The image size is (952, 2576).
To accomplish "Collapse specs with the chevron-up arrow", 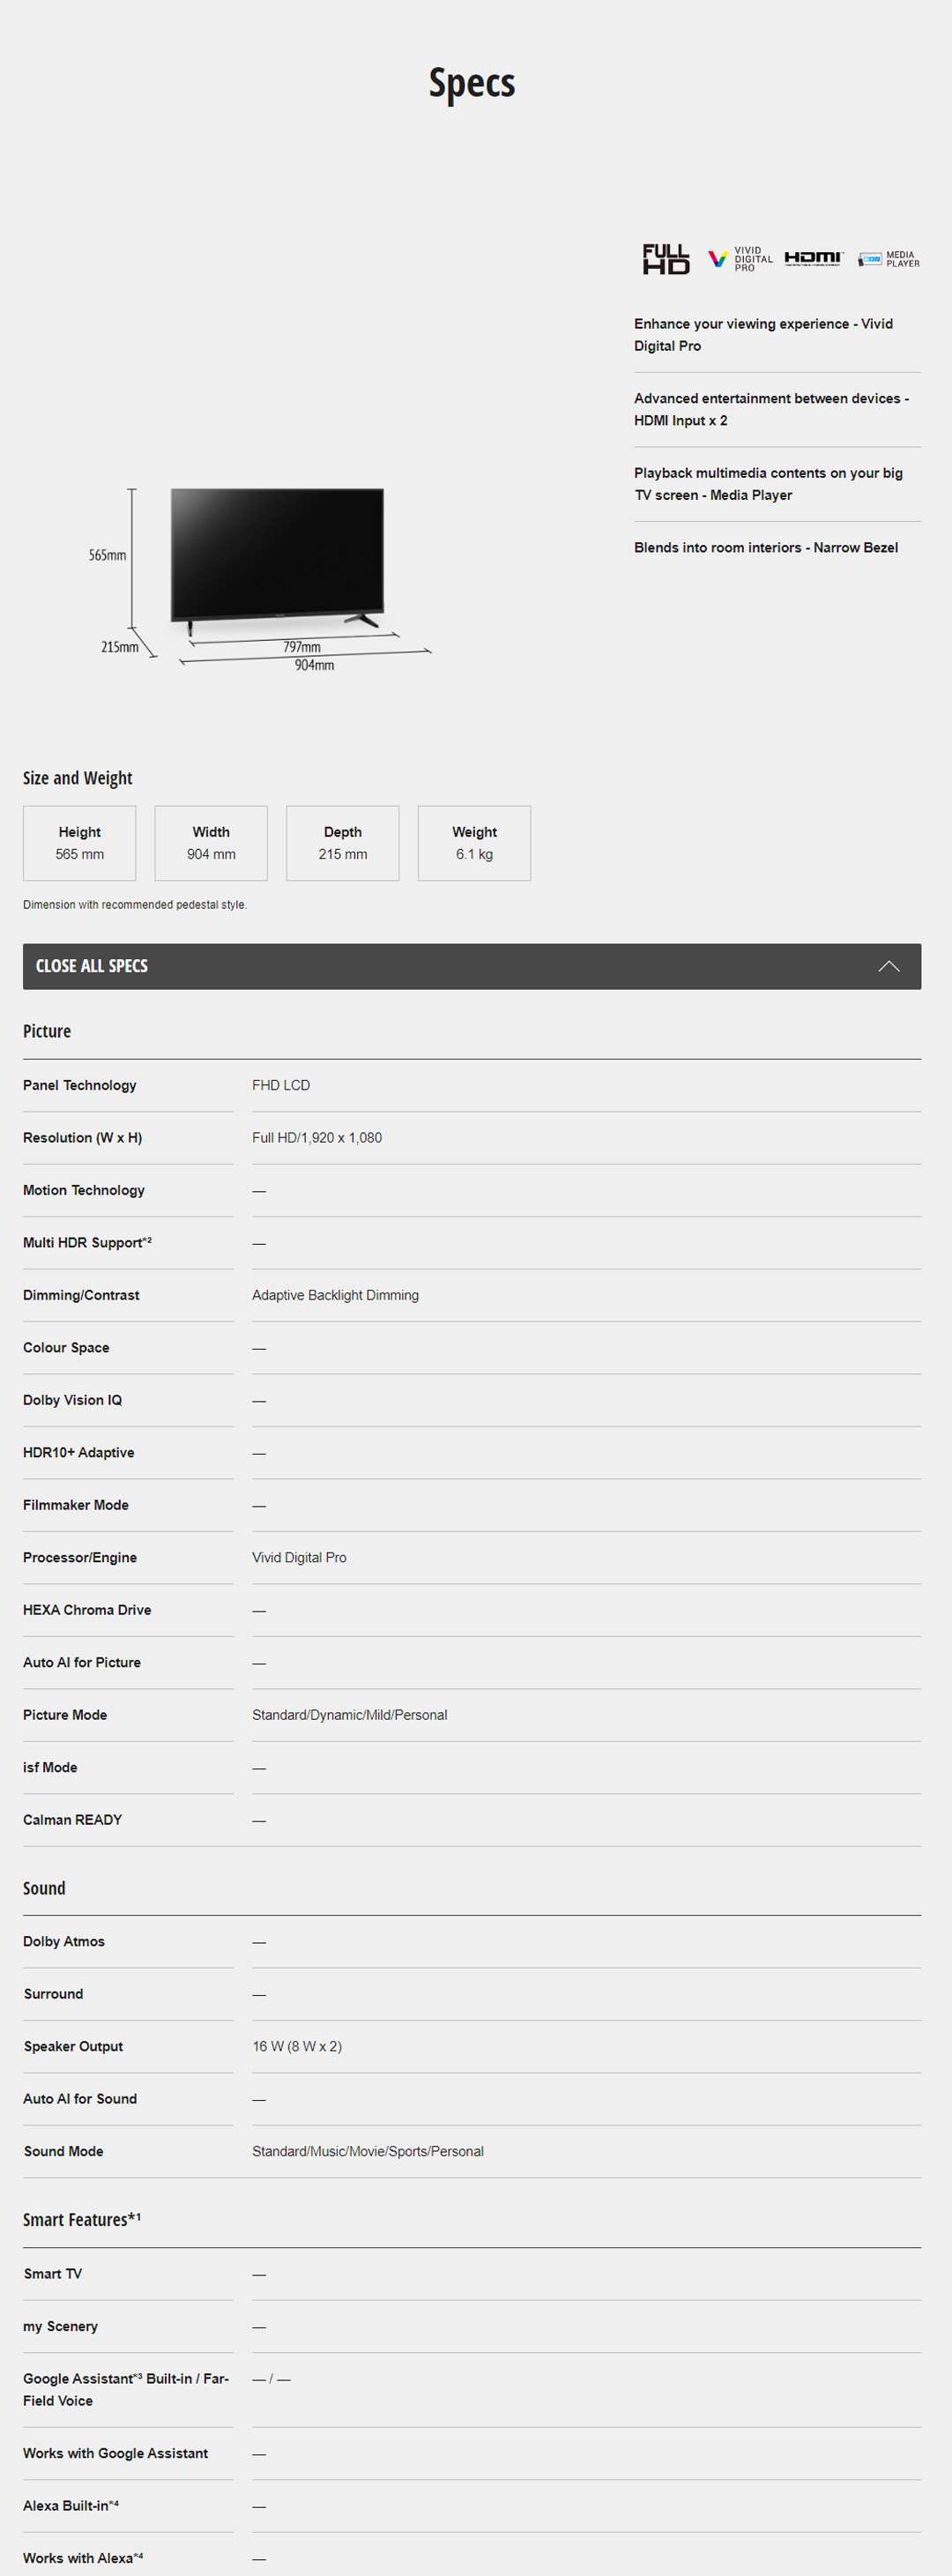I will point(888,966).
